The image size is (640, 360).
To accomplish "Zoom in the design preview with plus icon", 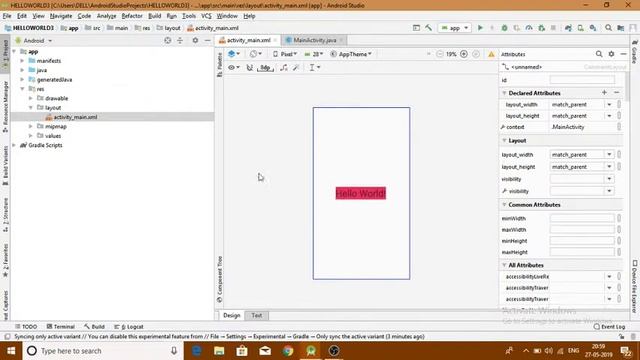I will click(x=464, y=54).
